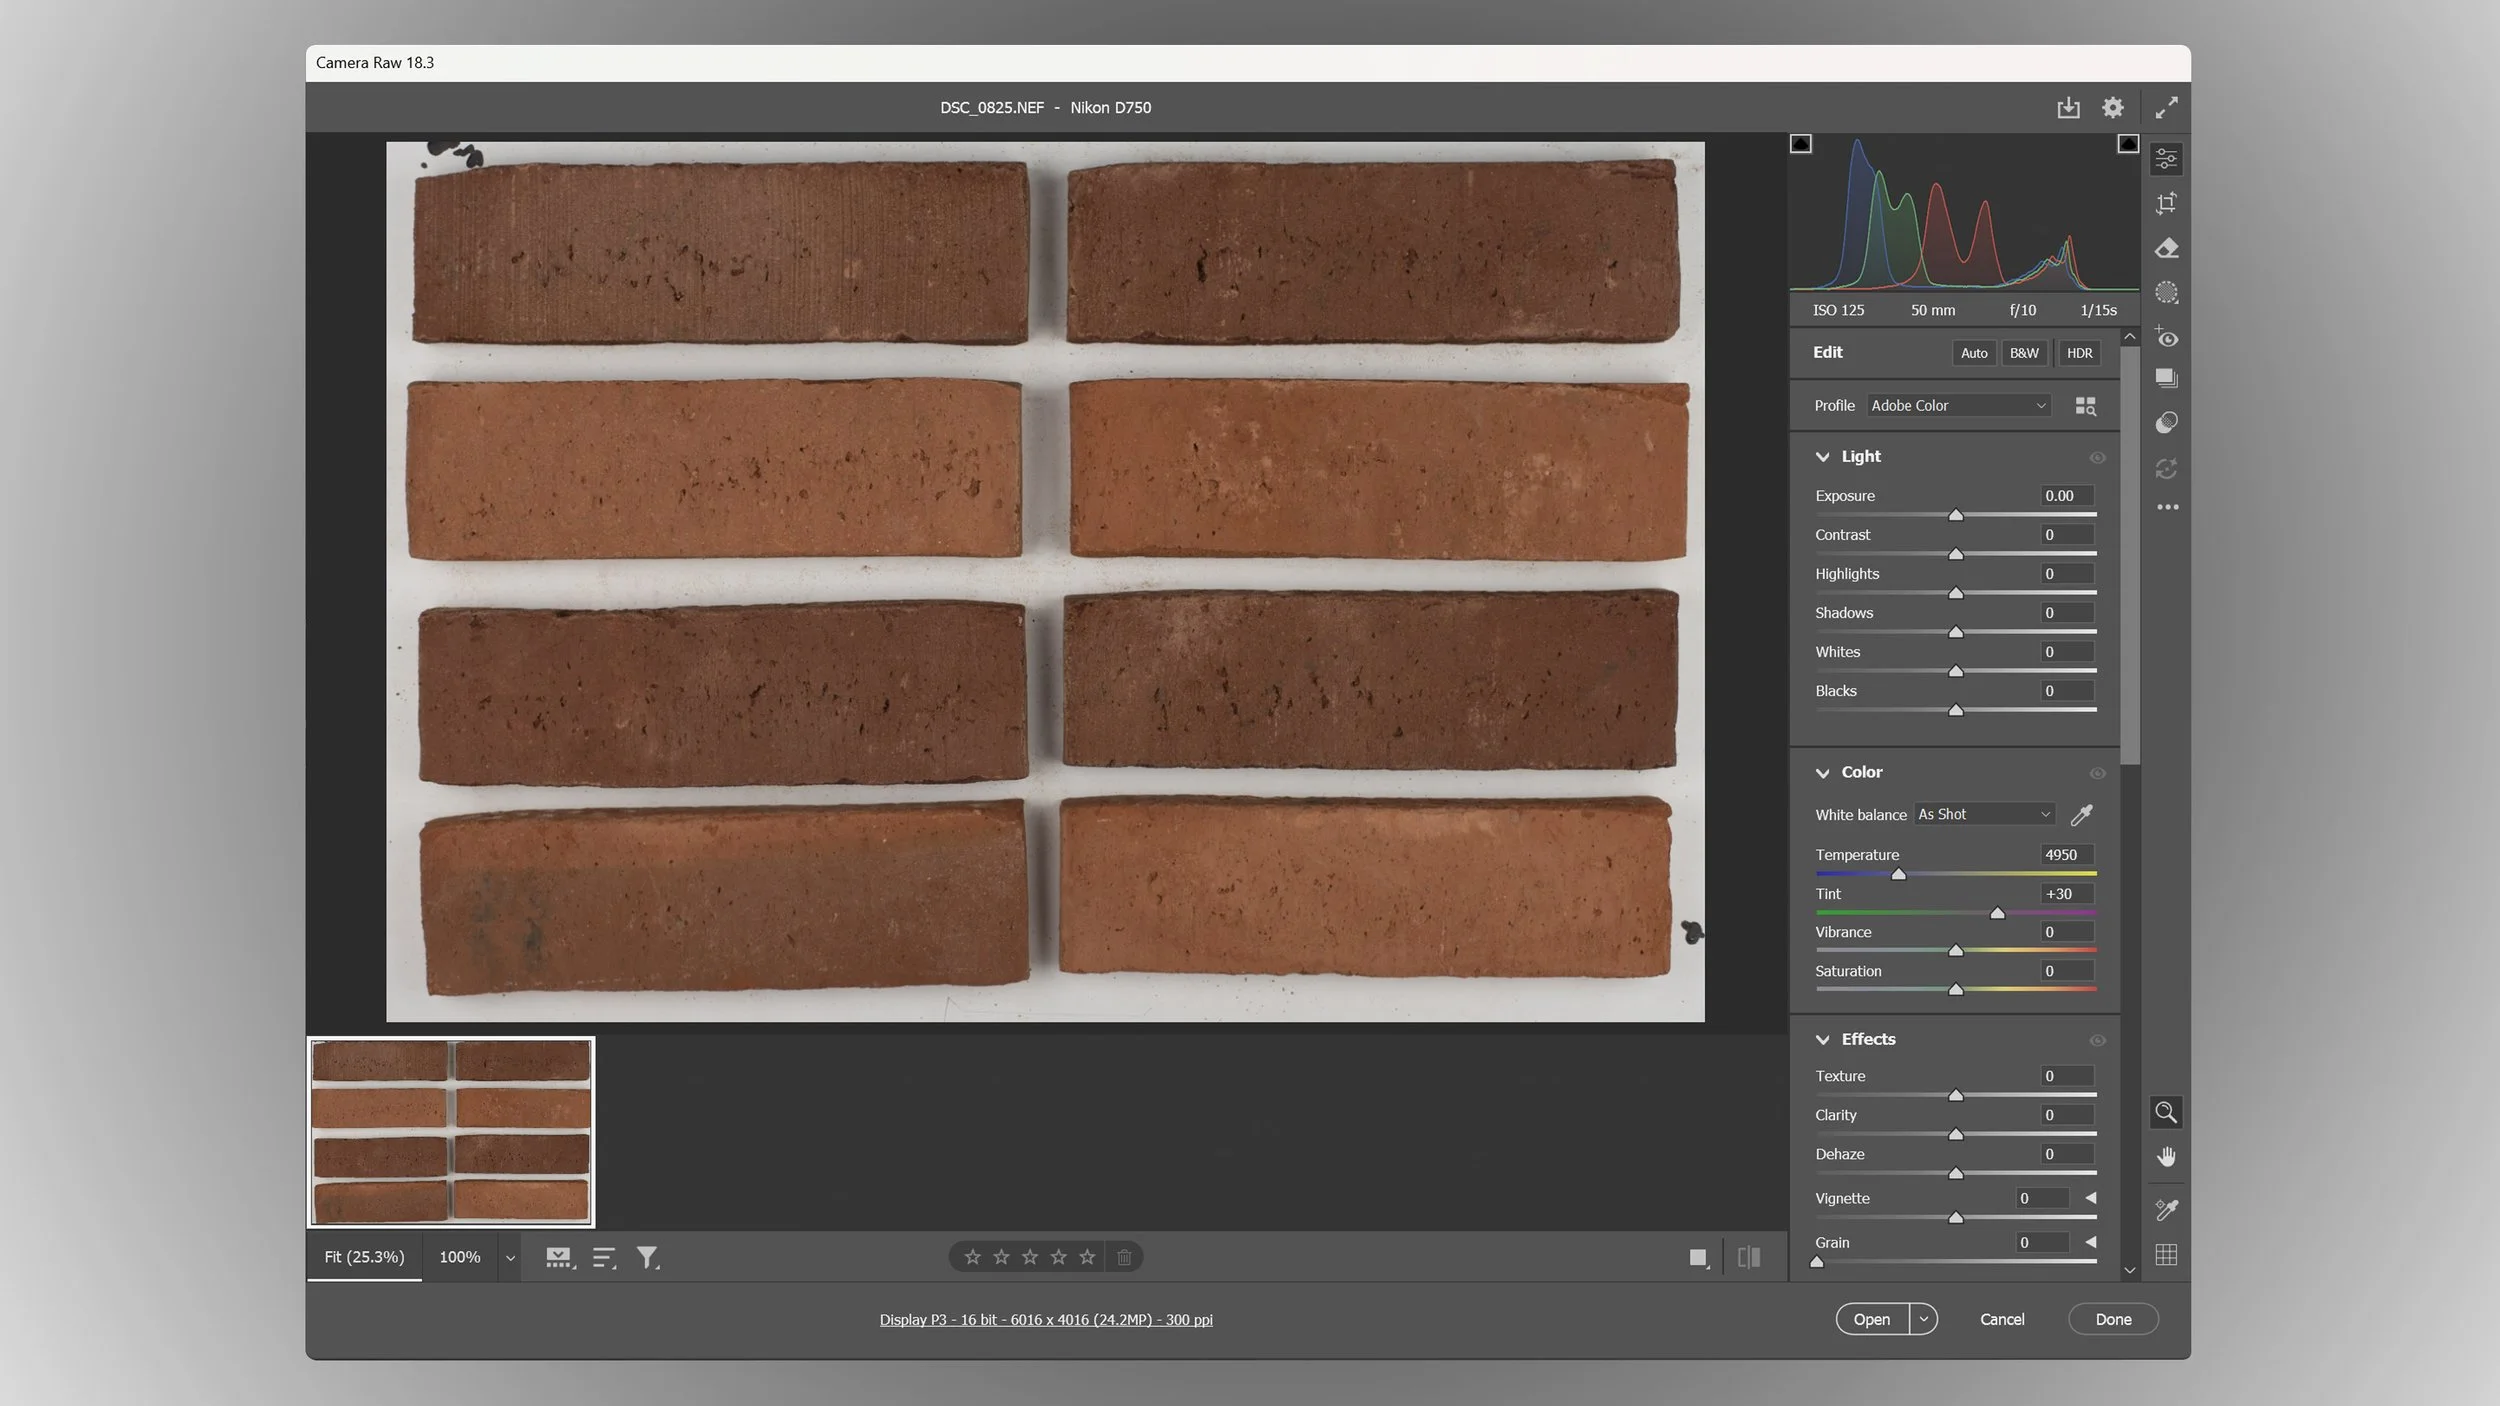Open the Masking tool
2500x1406 pixels.
click(2166, 293)
